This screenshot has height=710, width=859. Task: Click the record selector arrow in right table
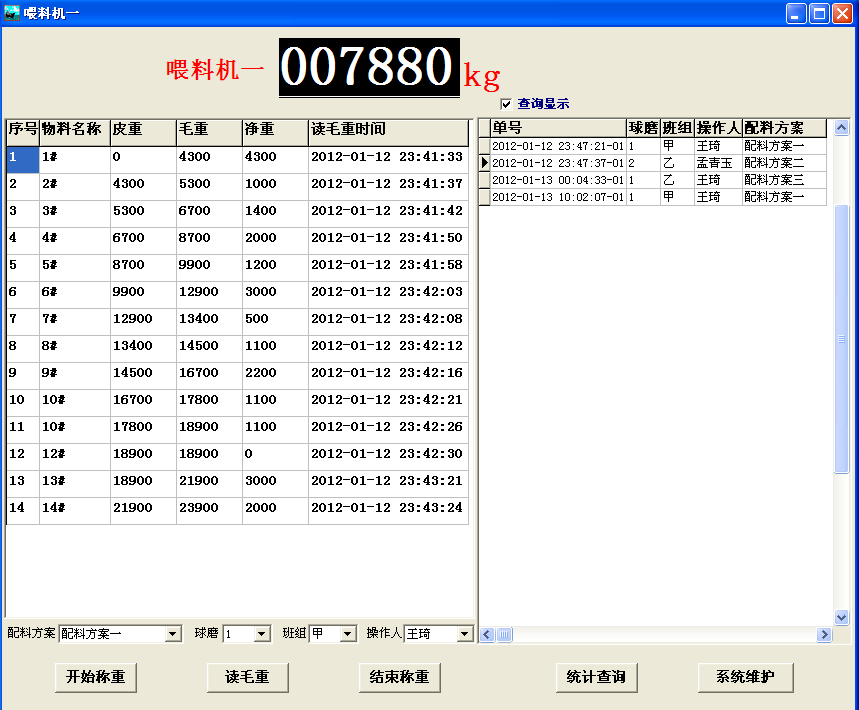coord(486,163)
